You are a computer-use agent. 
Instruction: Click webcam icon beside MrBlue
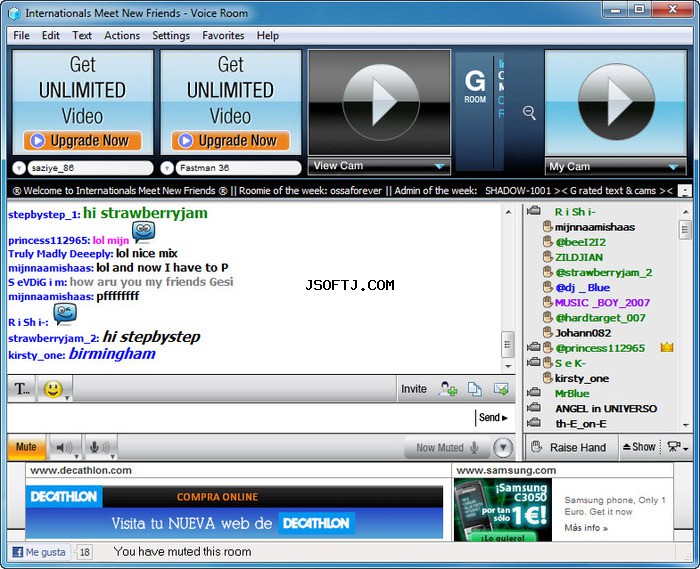[x=533, y=393]
